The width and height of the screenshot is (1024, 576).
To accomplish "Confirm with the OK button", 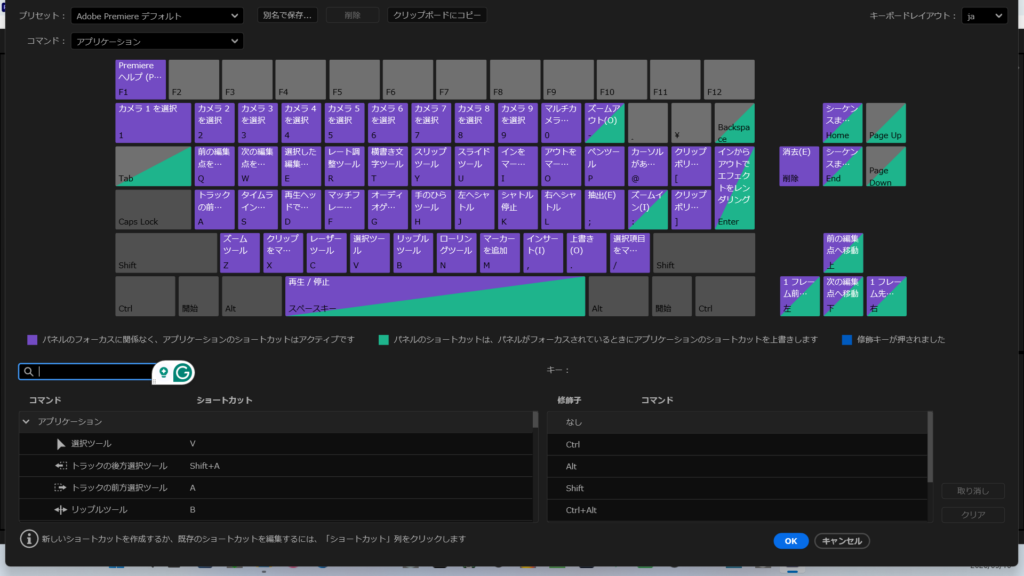I will click(791, 541).
